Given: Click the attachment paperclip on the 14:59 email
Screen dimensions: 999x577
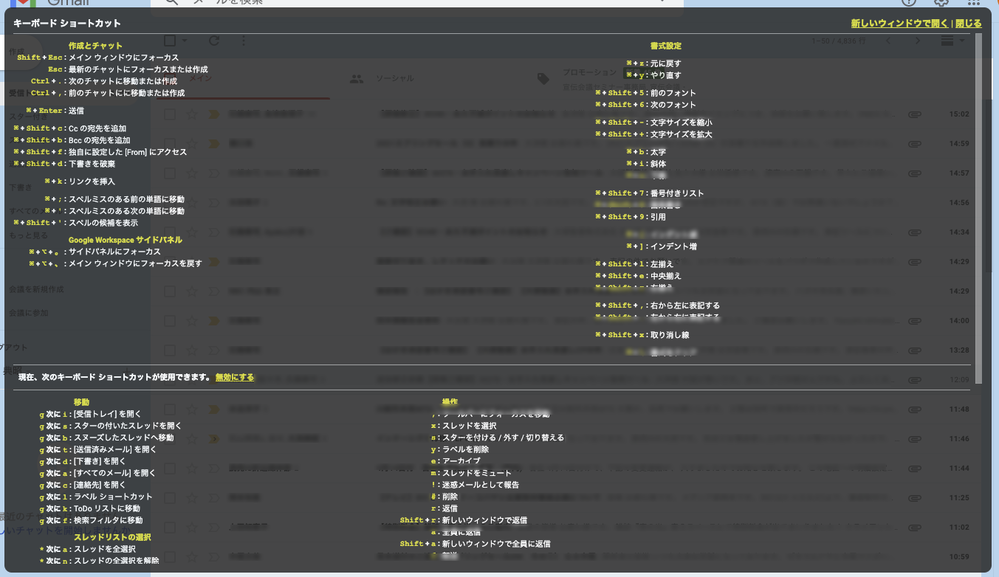Looking at the screenshot, I should 915,143.
